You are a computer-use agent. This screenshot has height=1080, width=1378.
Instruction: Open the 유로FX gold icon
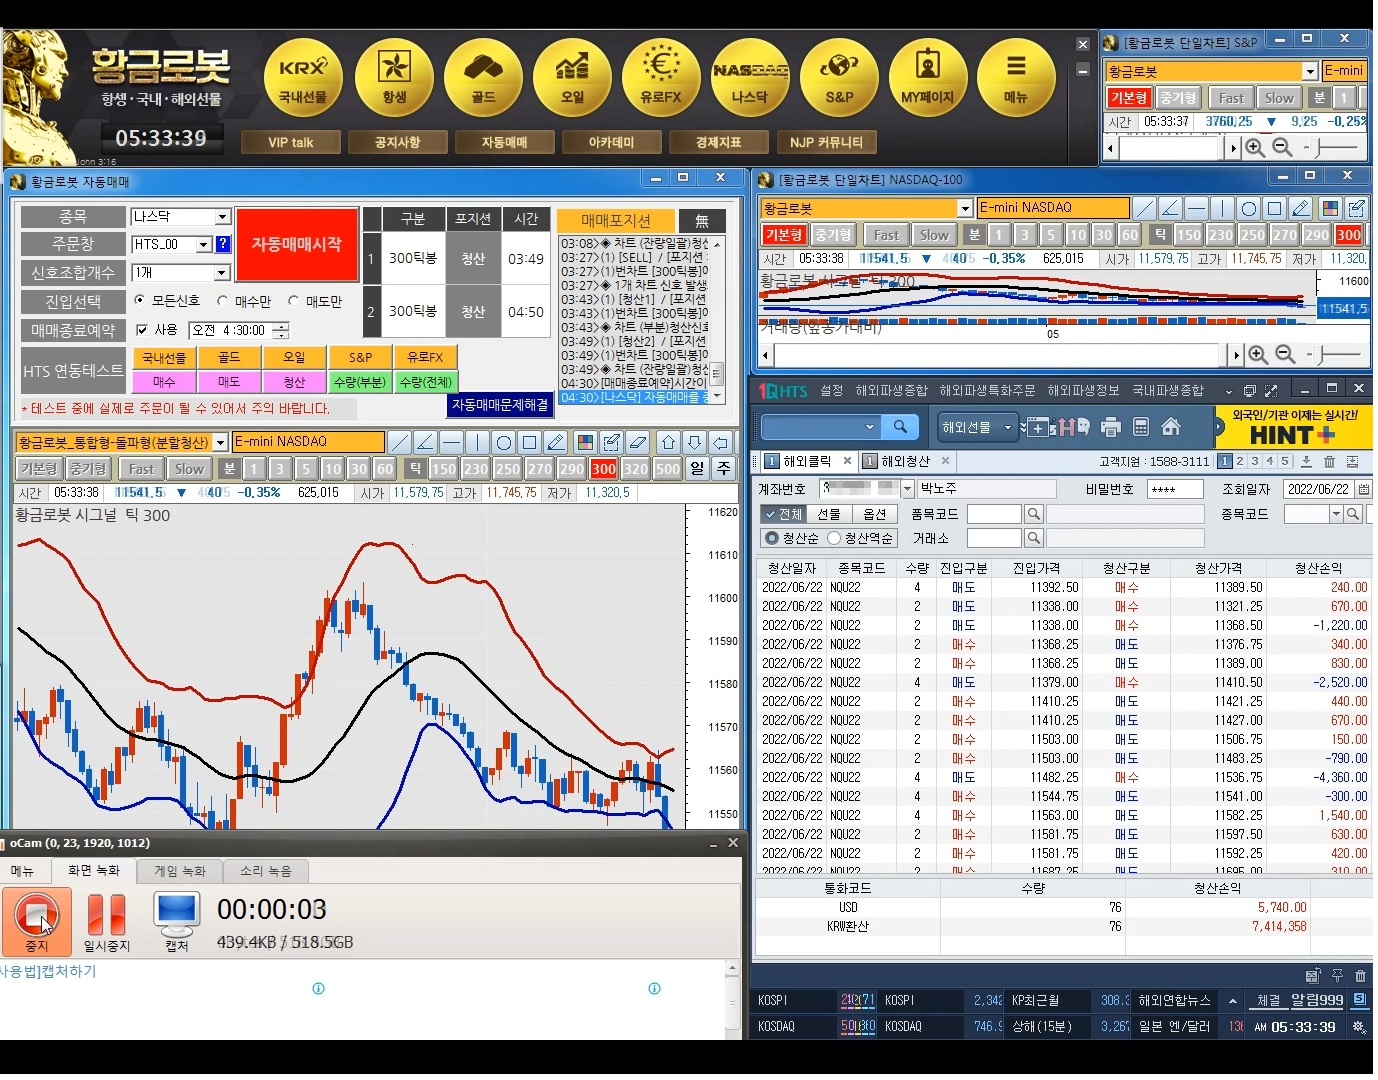(661, 78)
